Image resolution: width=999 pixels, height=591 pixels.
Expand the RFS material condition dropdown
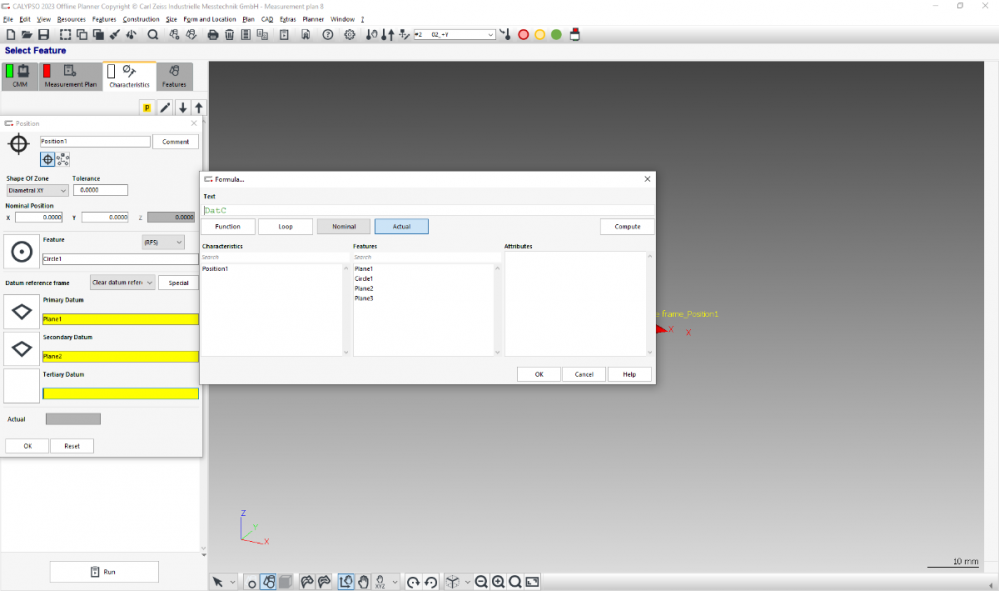(163, 242)
